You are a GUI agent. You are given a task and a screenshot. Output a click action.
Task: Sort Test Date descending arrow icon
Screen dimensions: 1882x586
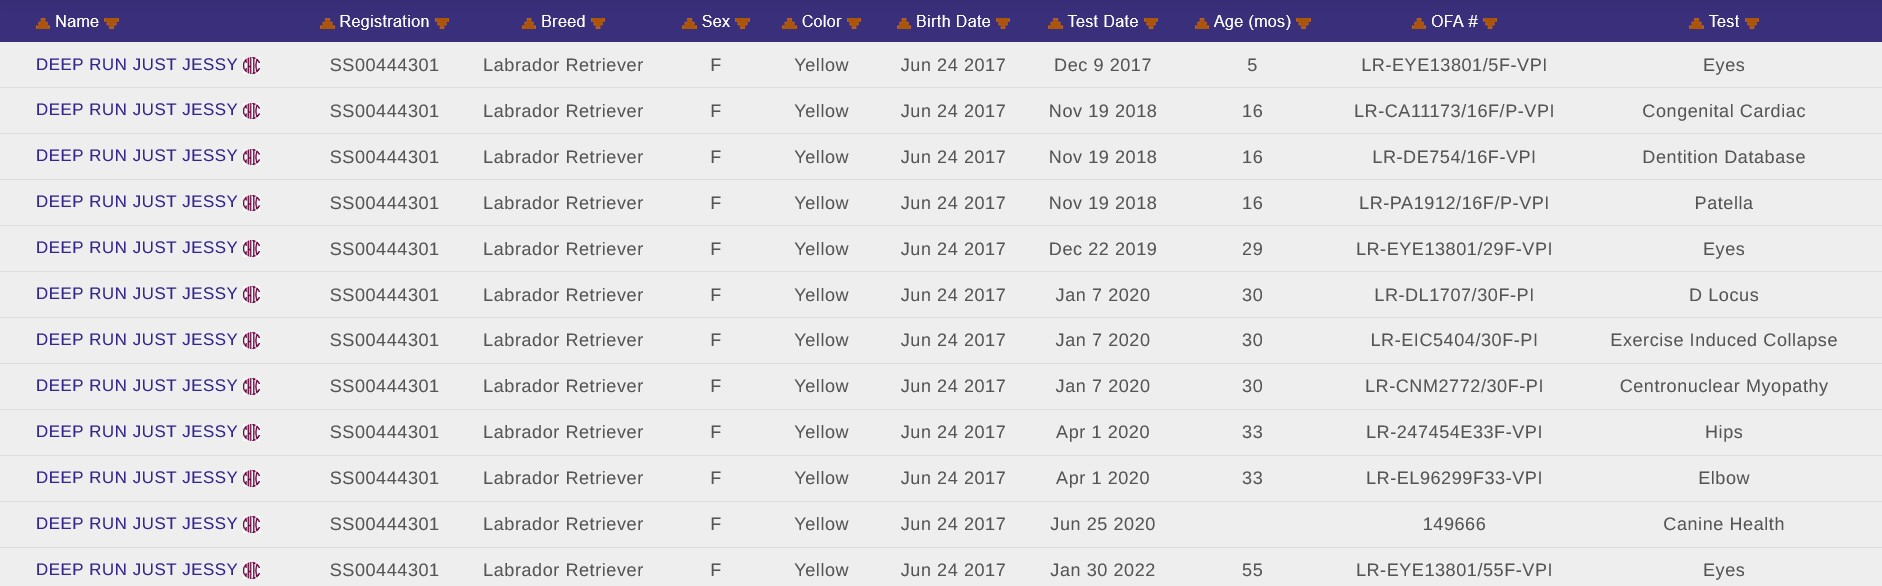tap(1151, 23)
